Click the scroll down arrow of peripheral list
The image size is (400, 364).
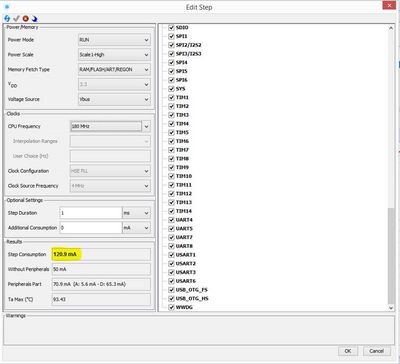[x=391, y=308]
